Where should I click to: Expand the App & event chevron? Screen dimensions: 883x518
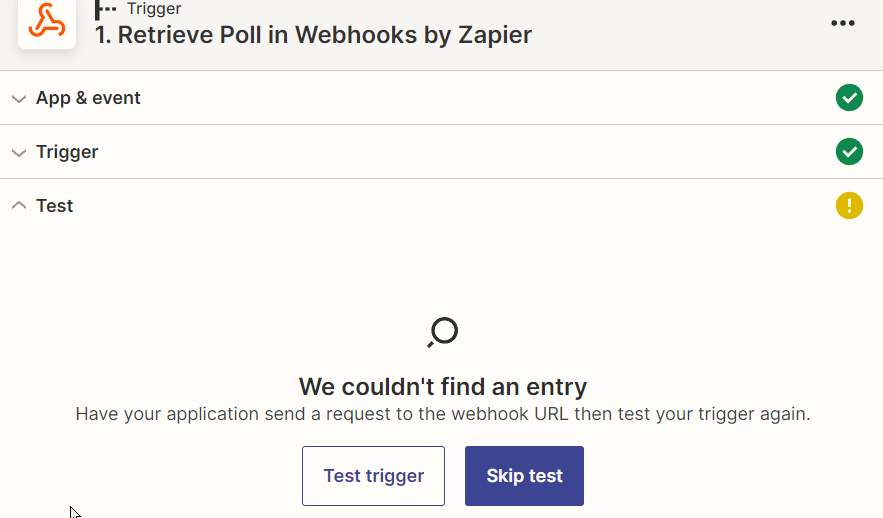pos(19,99)
